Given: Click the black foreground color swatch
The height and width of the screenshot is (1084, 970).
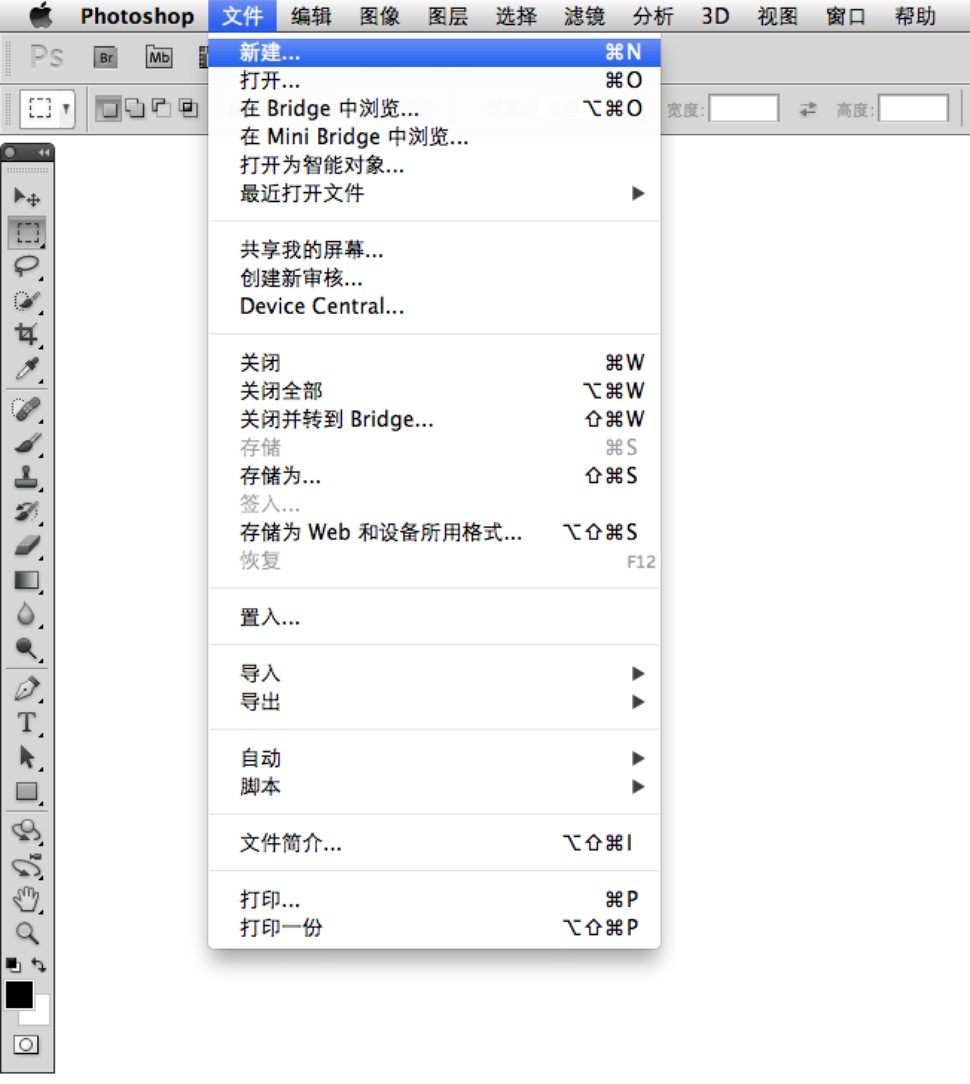Looking at the screenshot, I should tap(19, 994).
